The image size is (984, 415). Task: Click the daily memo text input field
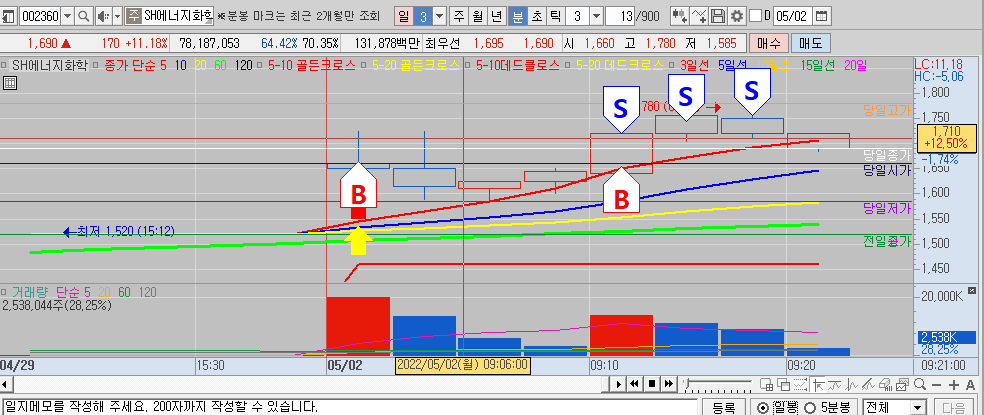pyautogui.click(x=348, y=407)
